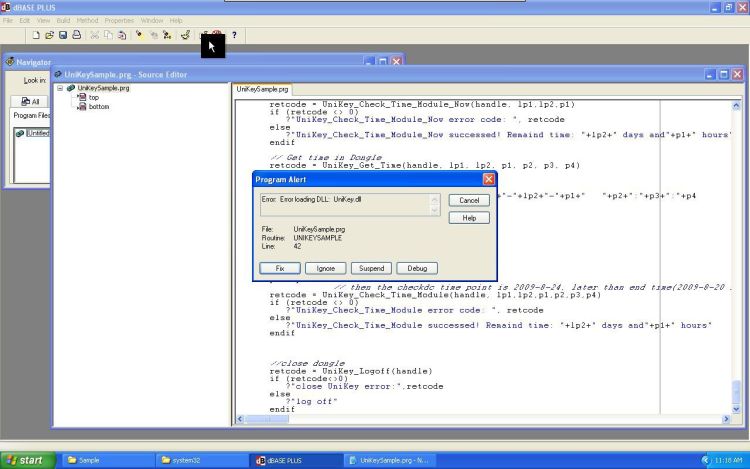Open the Help menu in menu bar
This screenshot has height=469, width=750.
pyautogui.click(x=176, y=21)
